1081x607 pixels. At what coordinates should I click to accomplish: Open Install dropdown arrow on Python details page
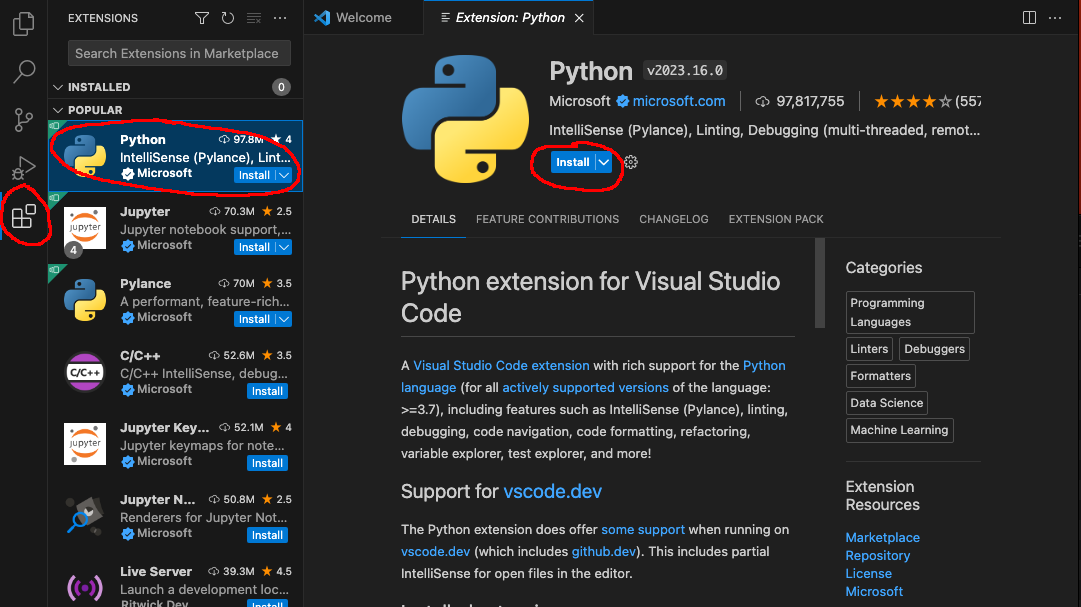click(603, 162)
